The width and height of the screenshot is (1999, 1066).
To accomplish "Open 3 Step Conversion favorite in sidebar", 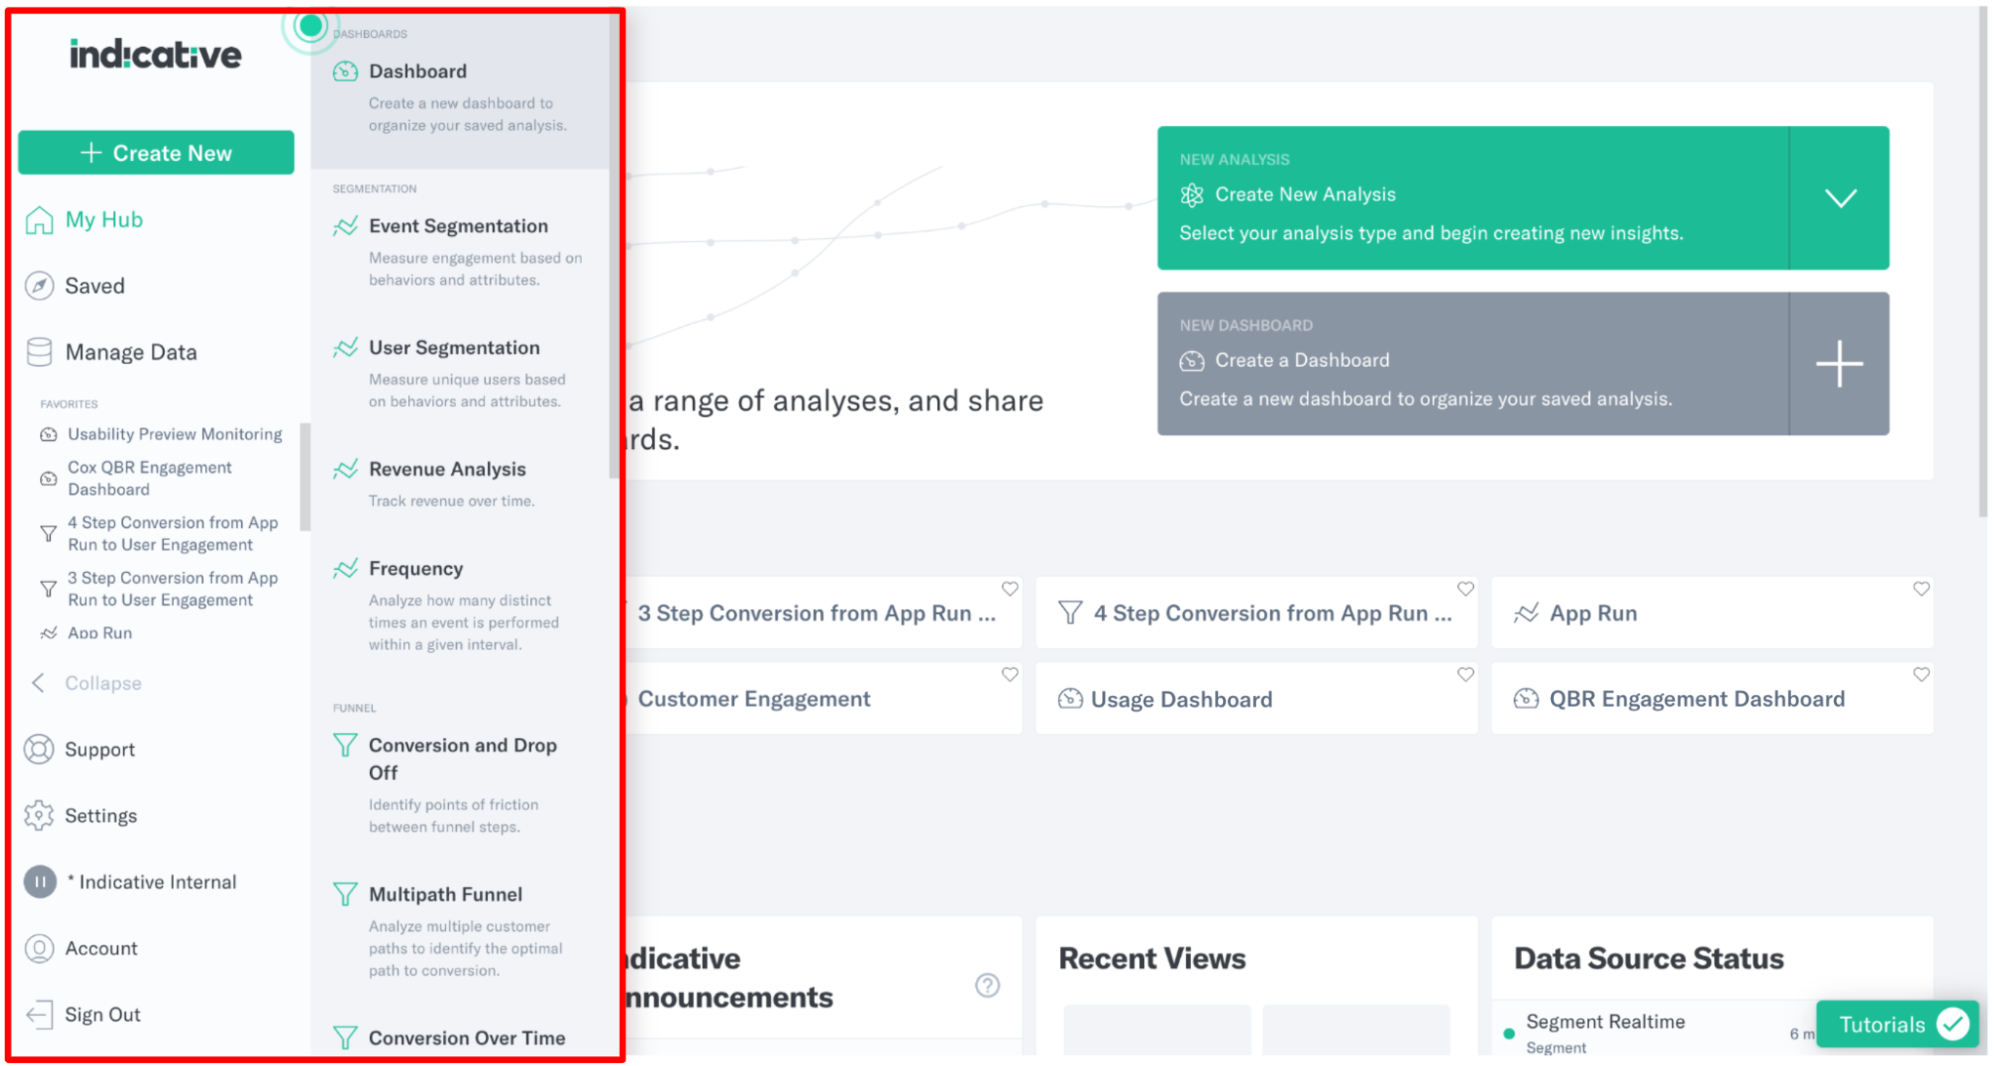I will (x=173, y=589).
